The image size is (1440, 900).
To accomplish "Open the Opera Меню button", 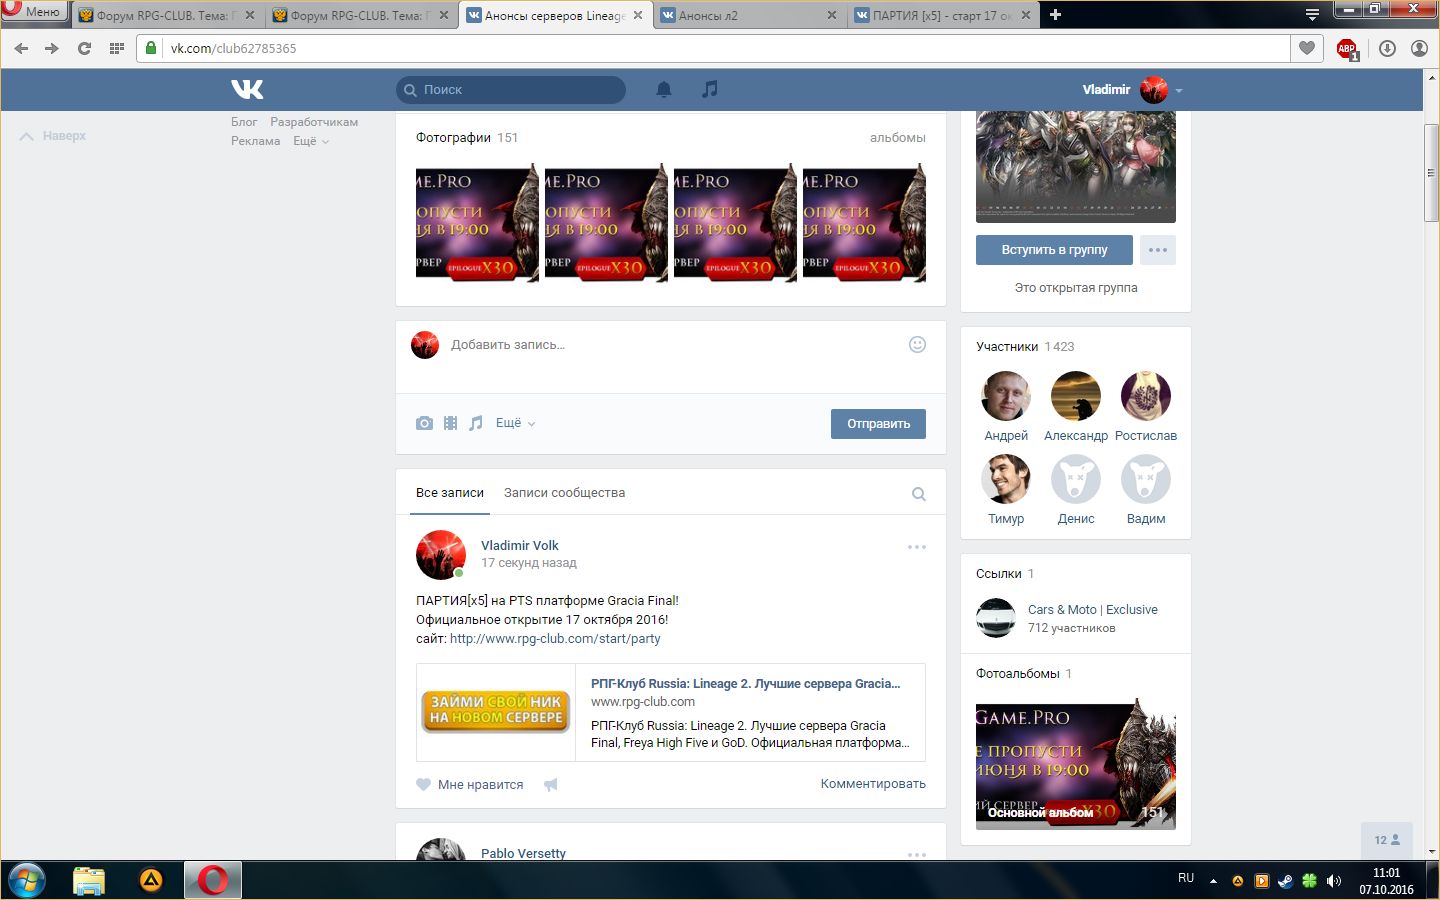I will tap(34, 11).
